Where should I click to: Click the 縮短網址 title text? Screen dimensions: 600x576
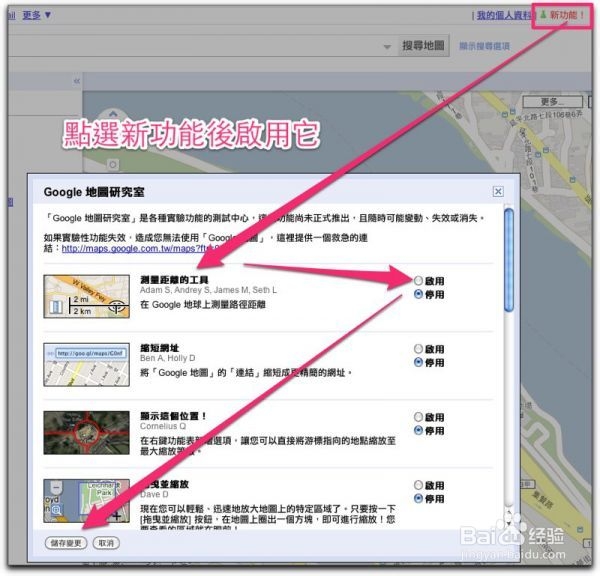[160, 348]
